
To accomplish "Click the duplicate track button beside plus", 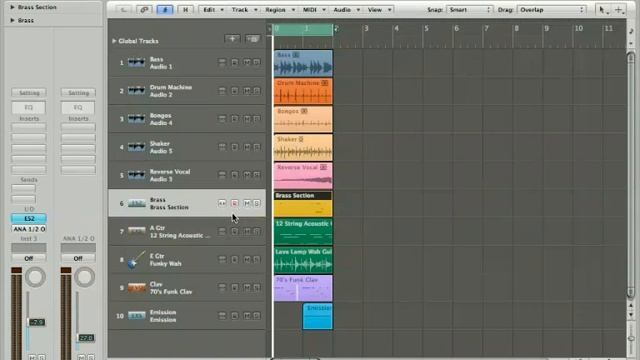I will coord(253,39).
